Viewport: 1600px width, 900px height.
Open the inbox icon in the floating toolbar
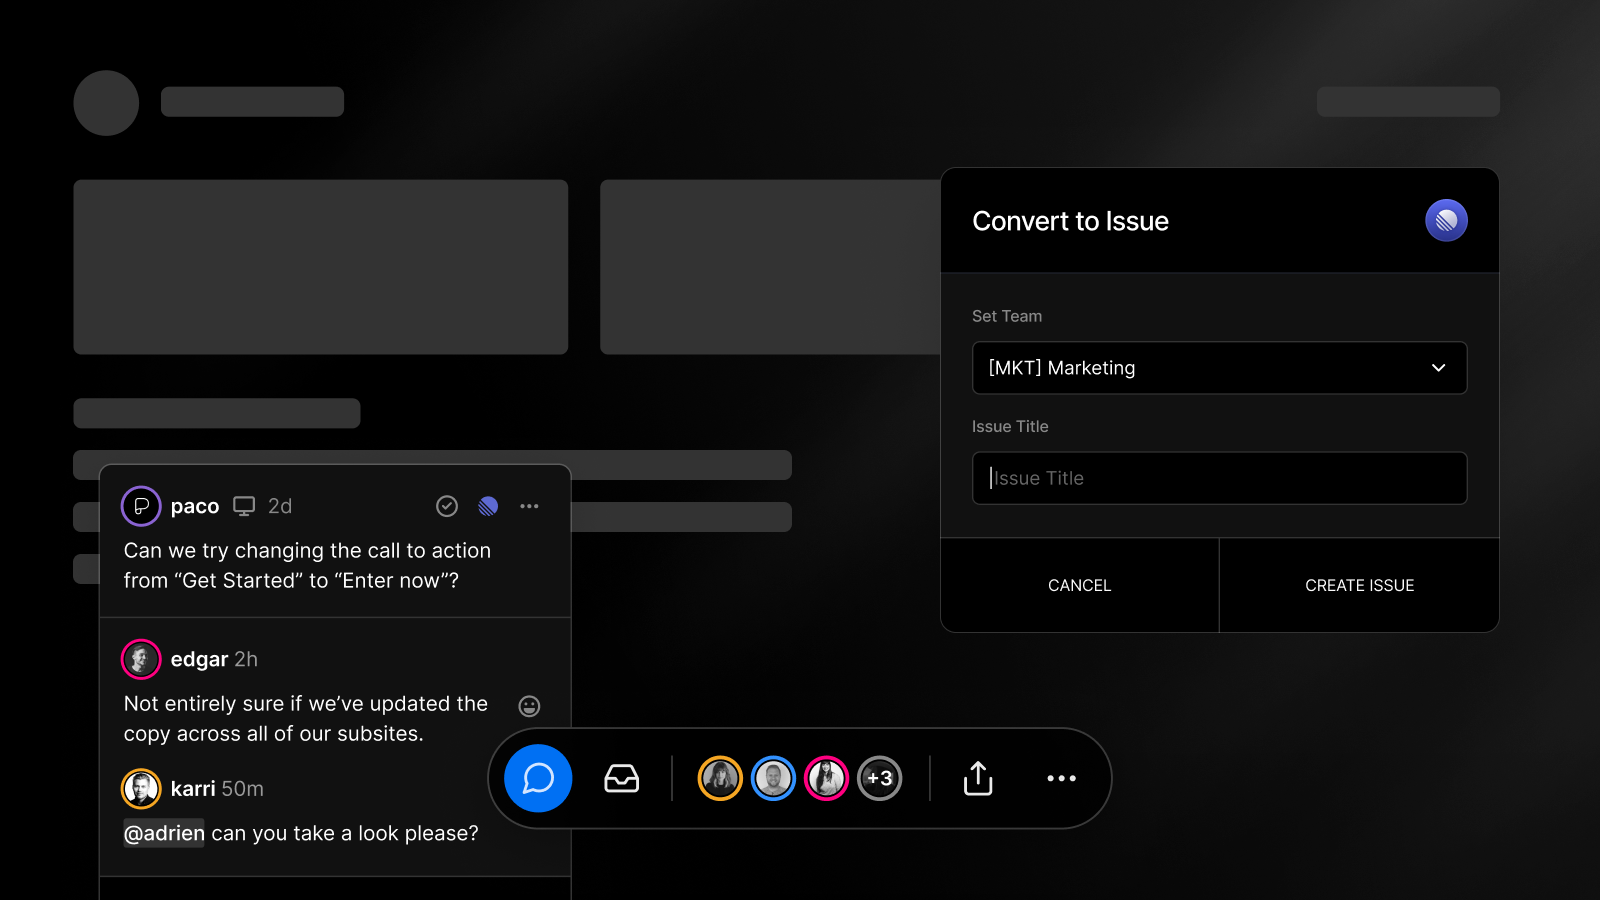pos(621,778)
